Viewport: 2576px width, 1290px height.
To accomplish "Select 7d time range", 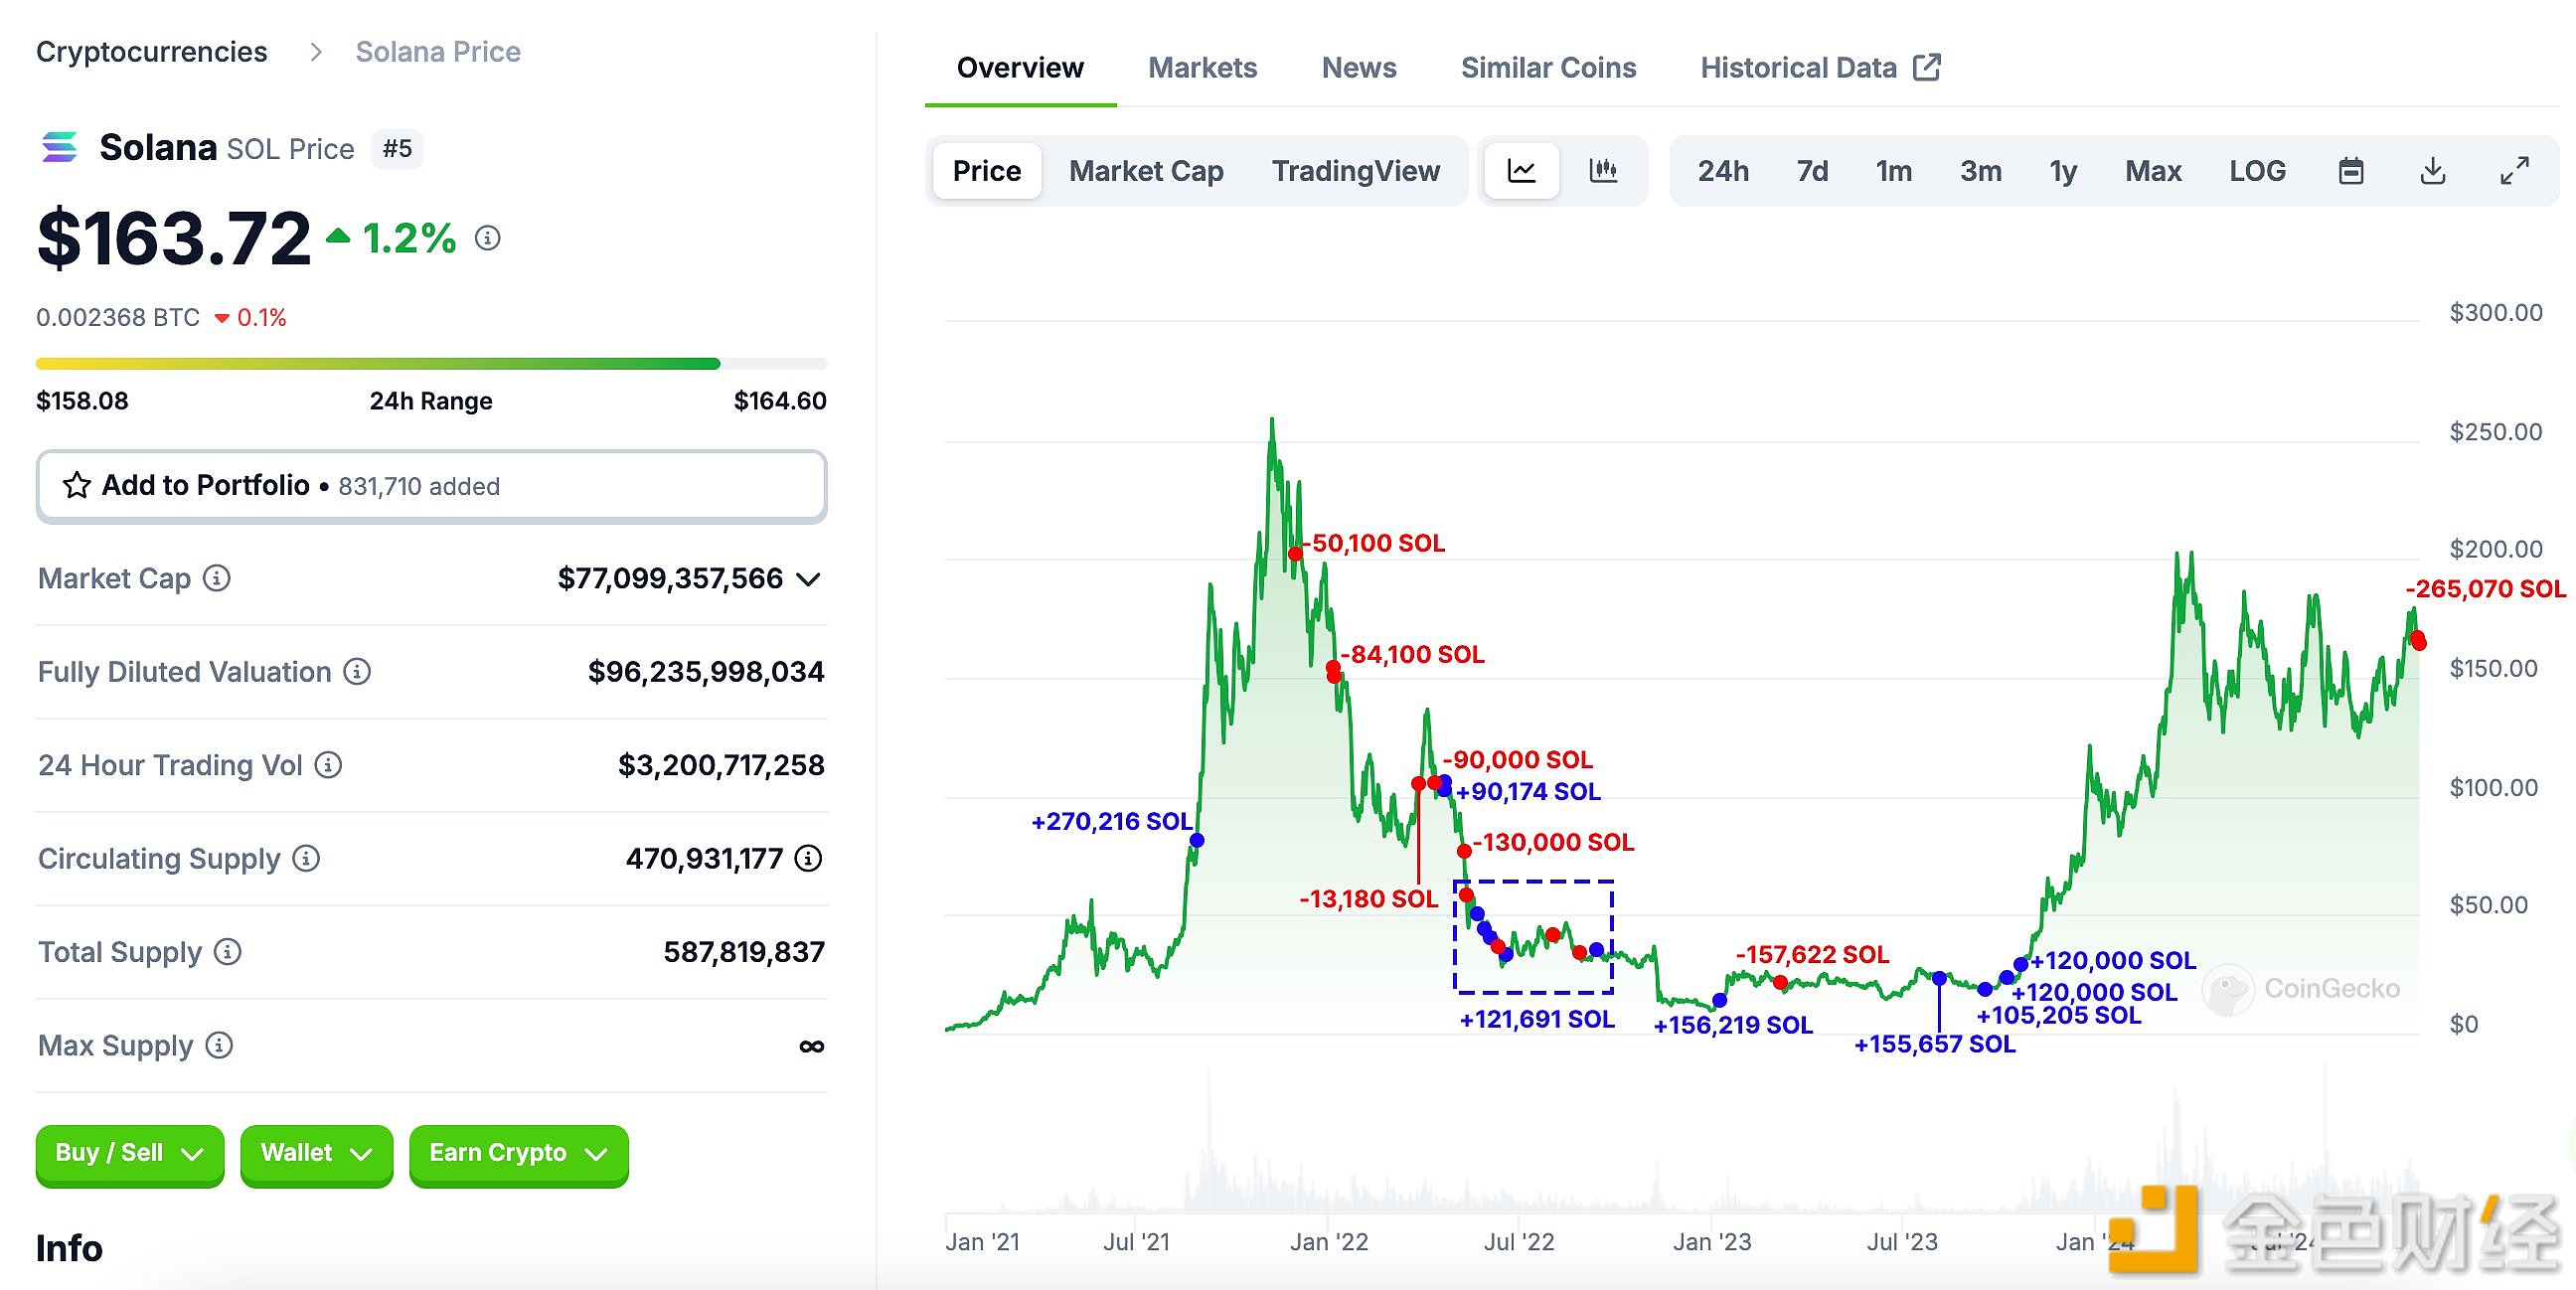I will coord(1812,171).
